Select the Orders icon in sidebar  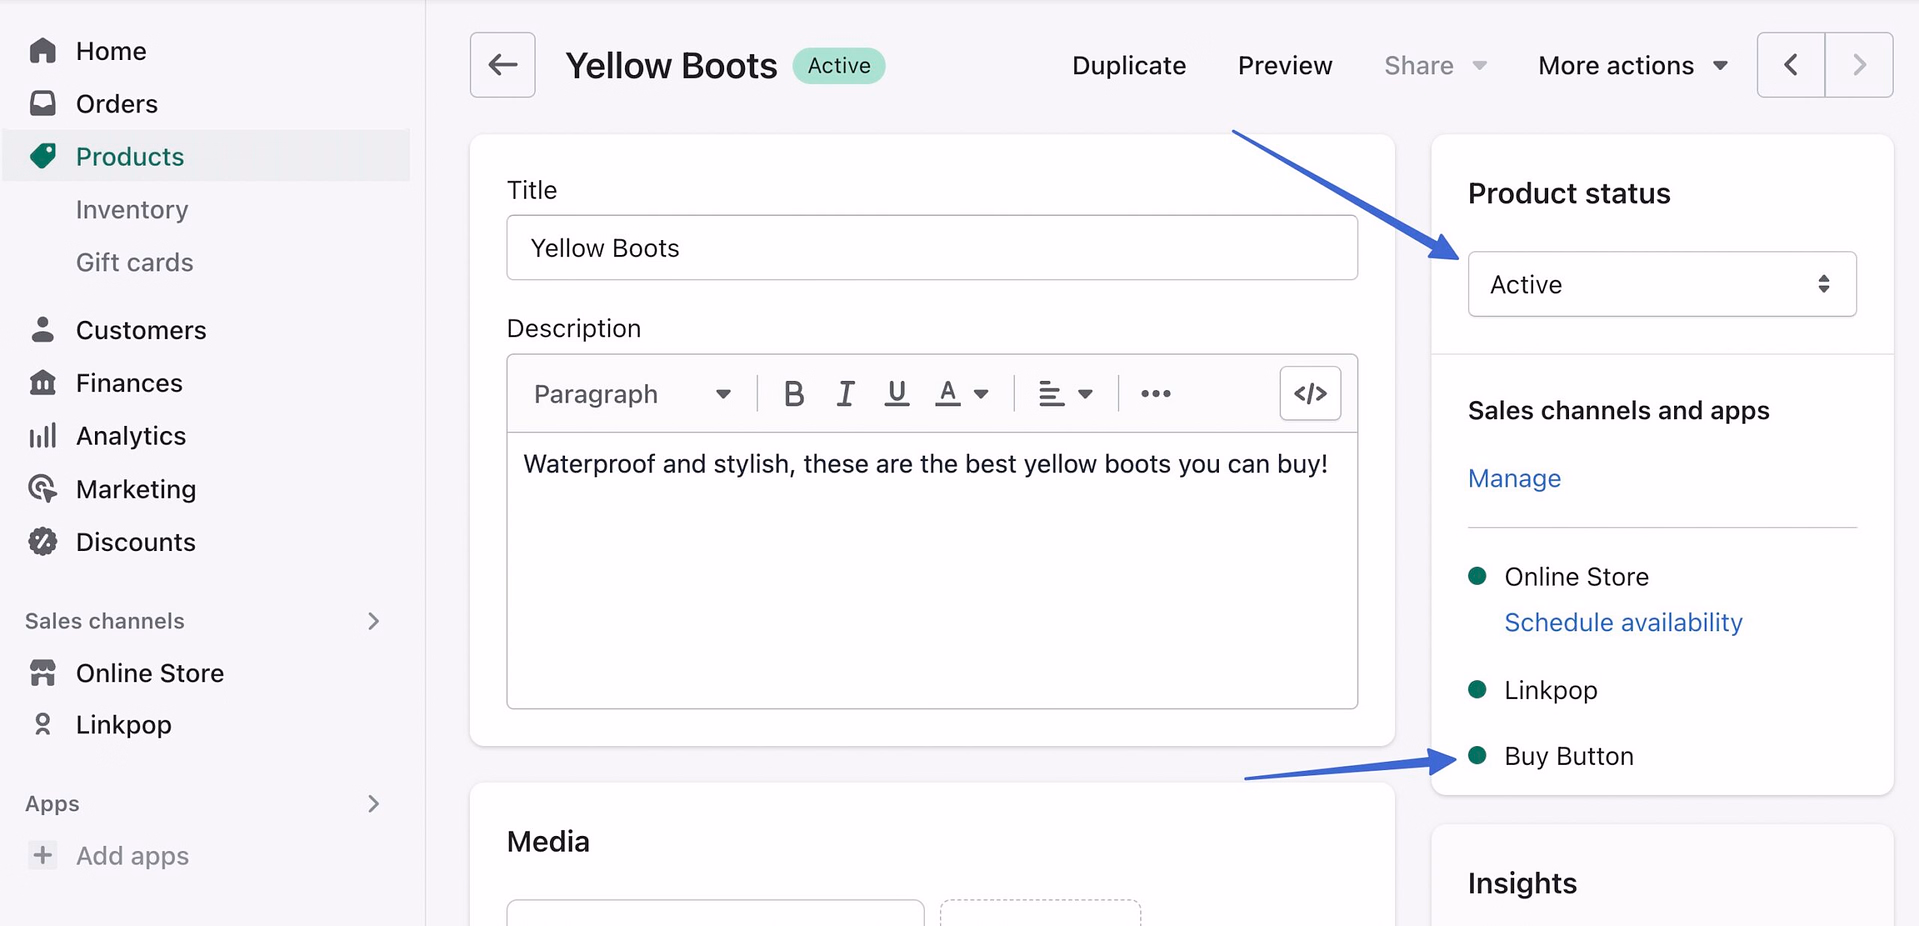coord(42,103)
